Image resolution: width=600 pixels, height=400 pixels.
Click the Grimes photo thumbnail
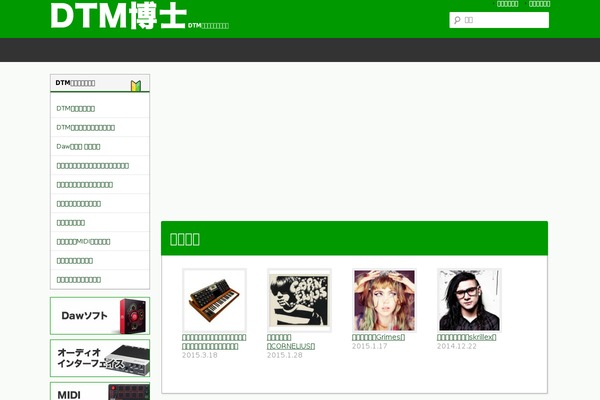pos(384,300)
